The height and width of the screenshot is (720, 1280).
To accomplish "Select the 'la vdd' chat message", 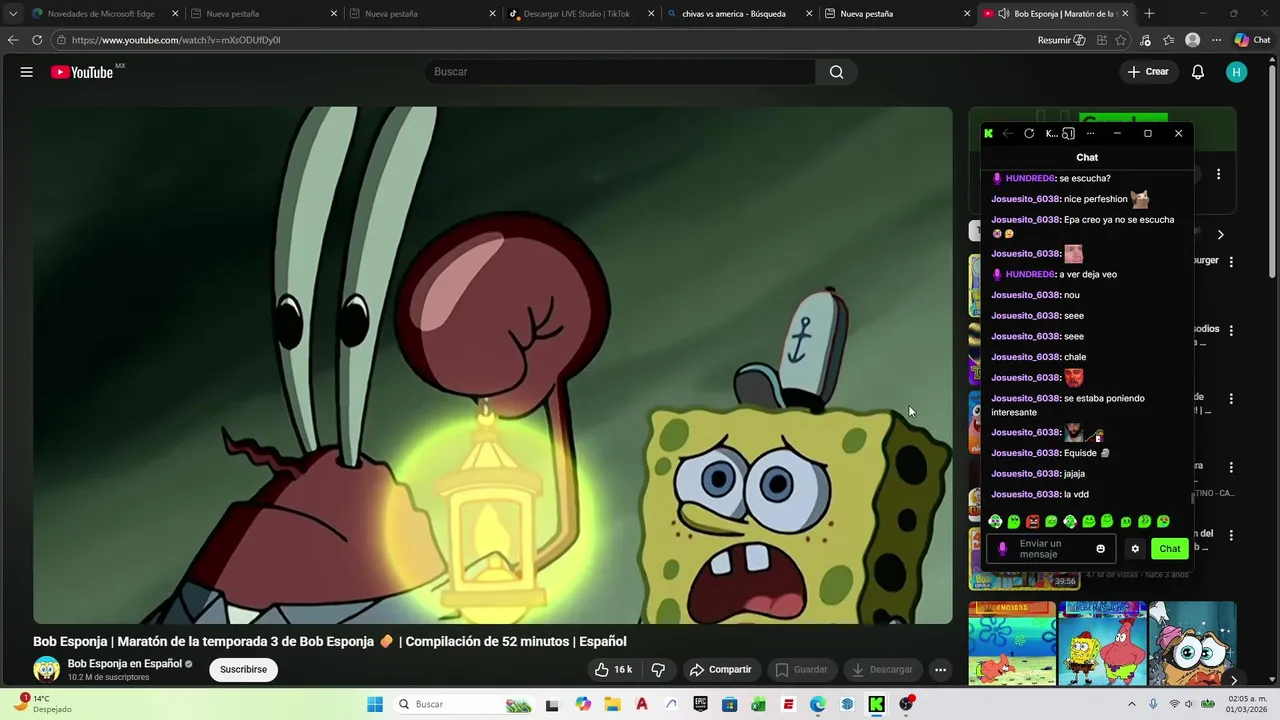I will point(1040,494).
